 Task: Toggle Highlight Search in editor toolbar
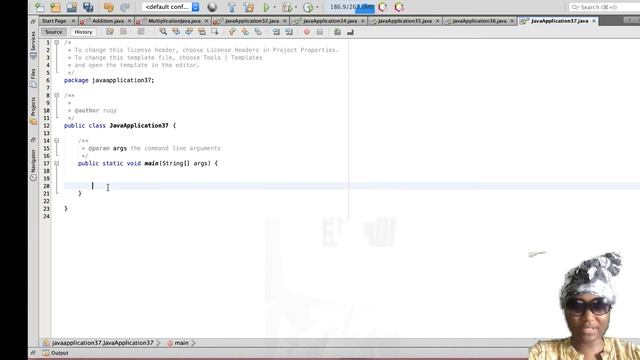point(202,32)
